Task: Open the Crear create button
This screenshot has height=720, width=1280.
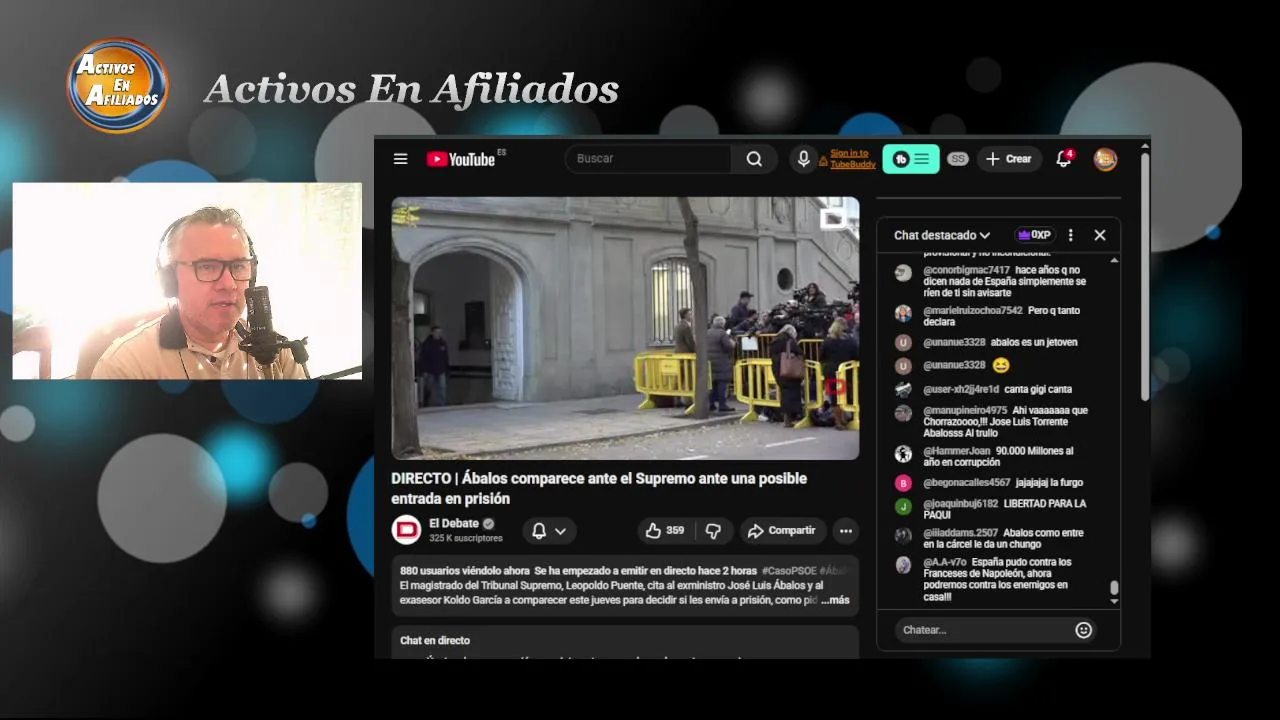Action: 1008,159
